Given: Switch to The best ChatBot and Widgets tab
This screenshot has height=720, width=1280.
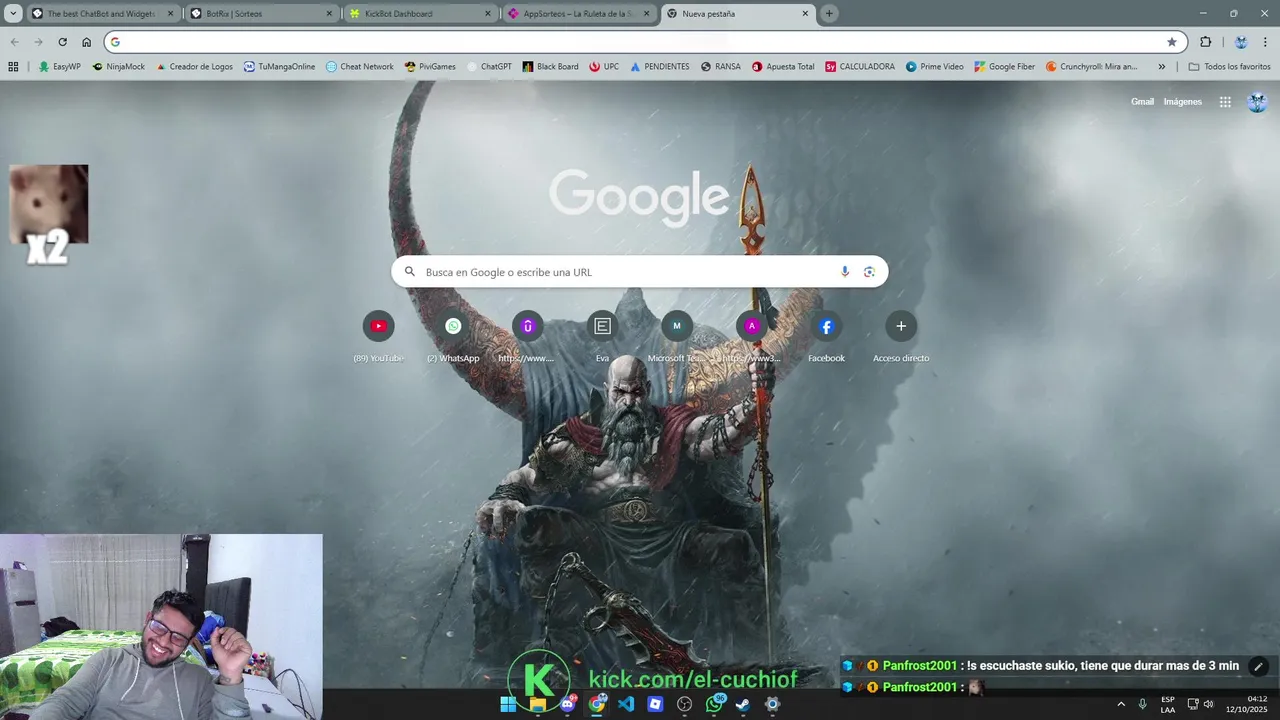Looking at the screenshot, I should click(x=102, y=14).
